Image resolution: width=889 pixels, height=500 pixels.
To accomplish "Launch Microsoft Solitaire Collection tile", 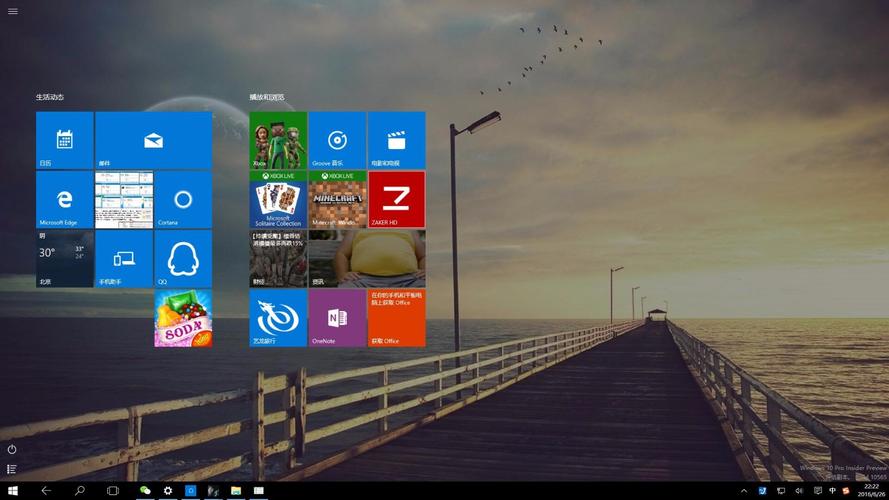I will (x=278, y=200).
